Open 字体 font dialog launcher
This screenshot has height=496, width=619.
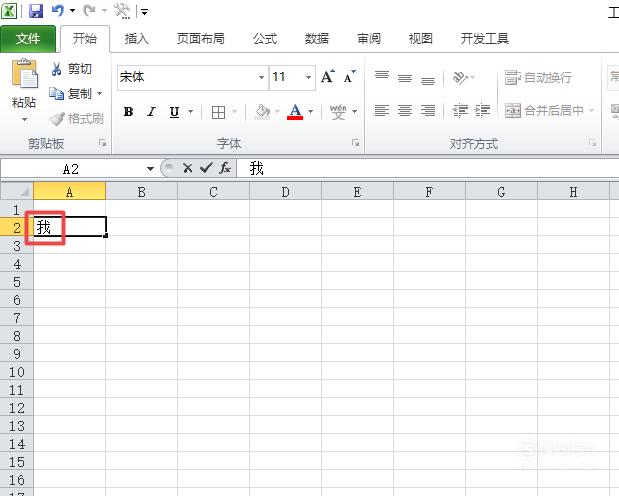355,143
